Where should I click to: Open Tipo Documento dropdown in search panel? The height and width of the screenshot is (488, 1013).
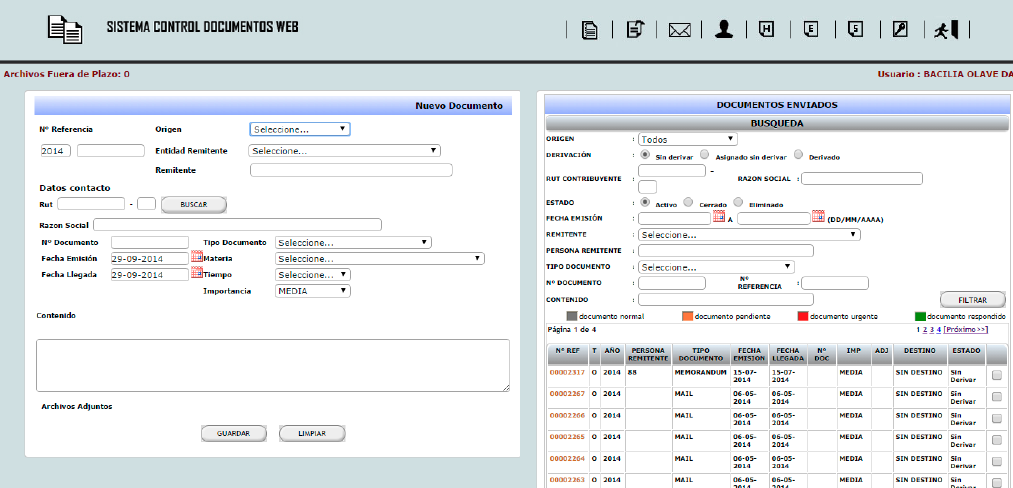716,267
